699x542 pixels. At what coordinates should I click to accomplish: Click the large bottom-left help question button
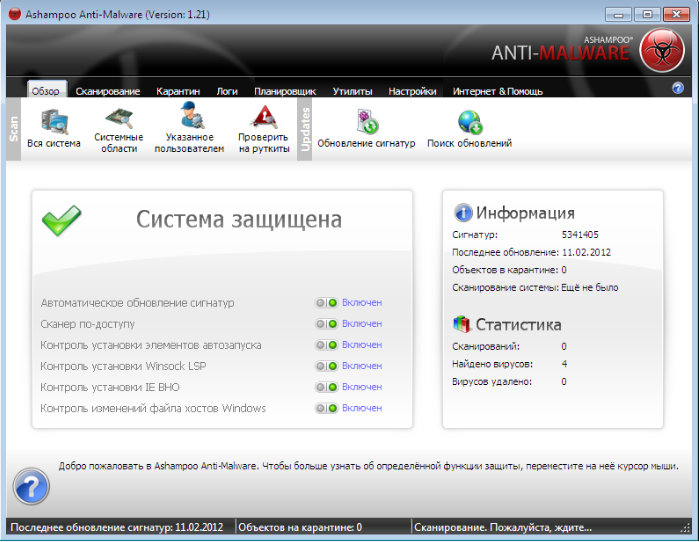point(31,486)
